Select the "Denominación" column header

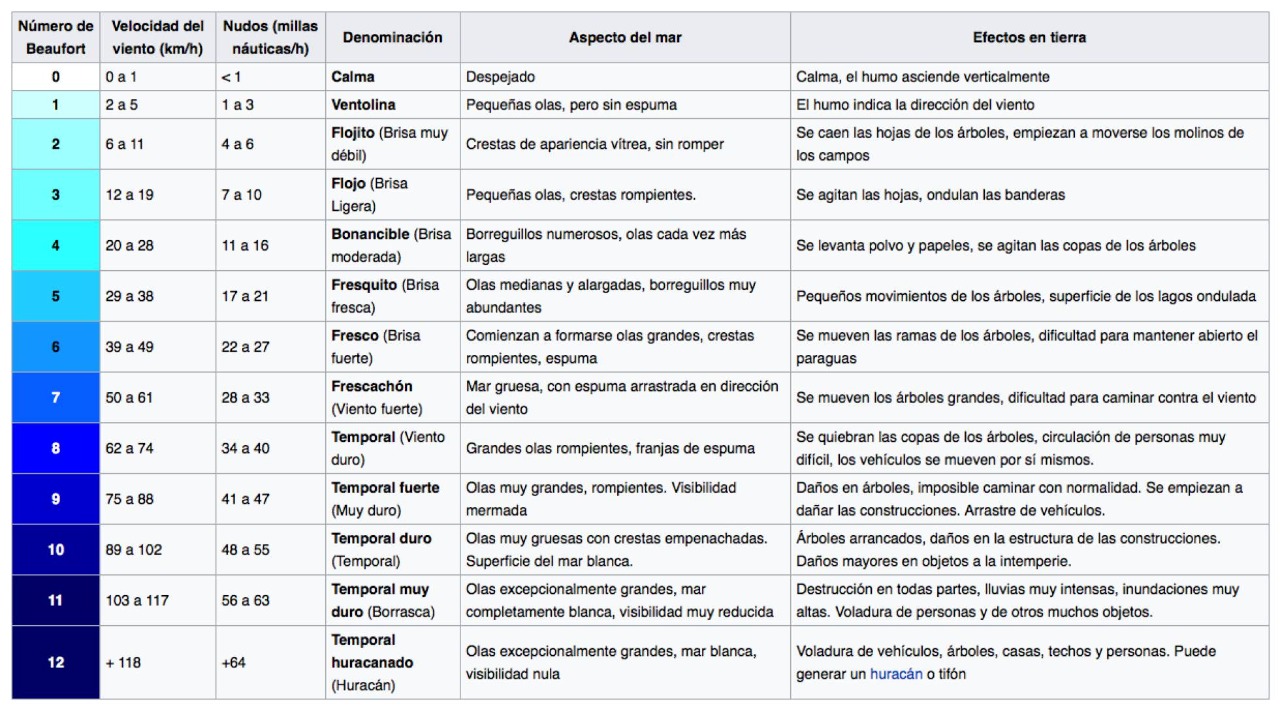pyautogui.click(x=392, y=37)
